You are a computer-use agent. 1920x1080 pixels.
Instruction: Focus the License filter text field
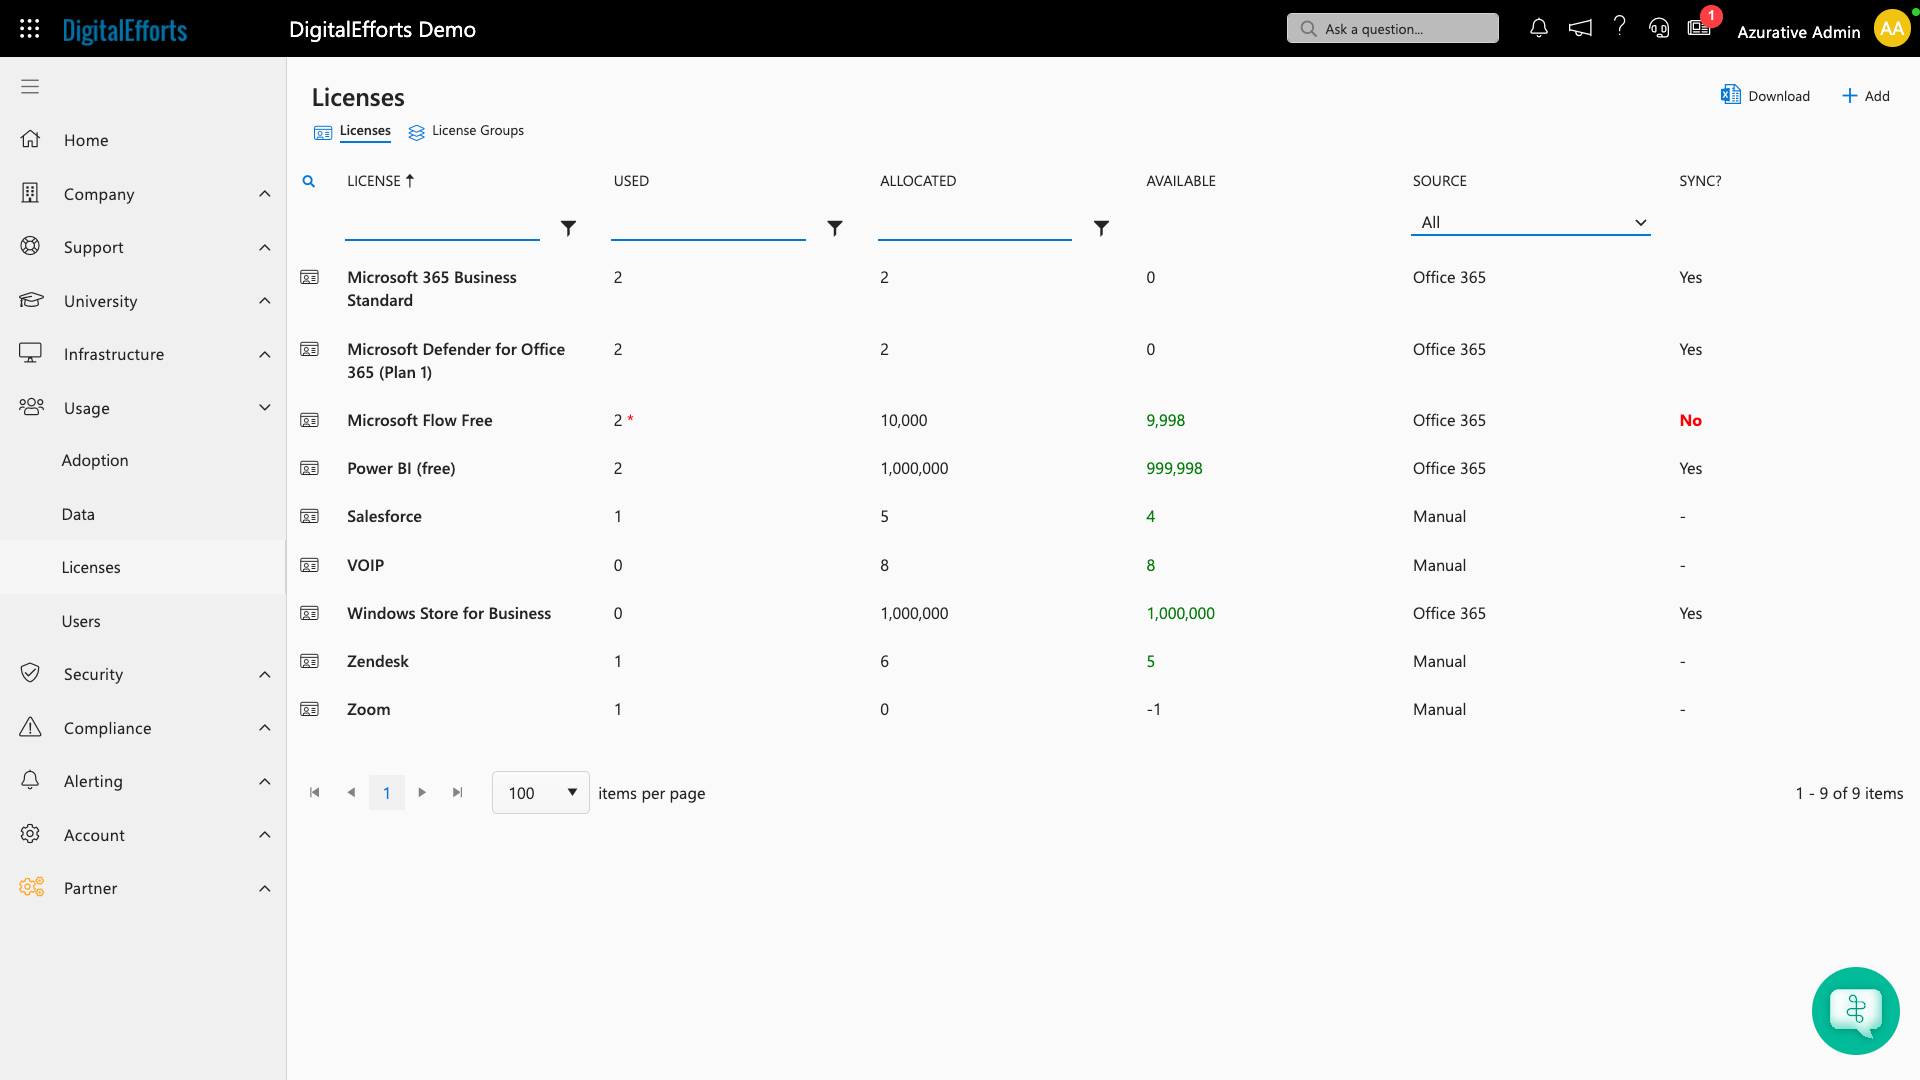pos(442,227)
